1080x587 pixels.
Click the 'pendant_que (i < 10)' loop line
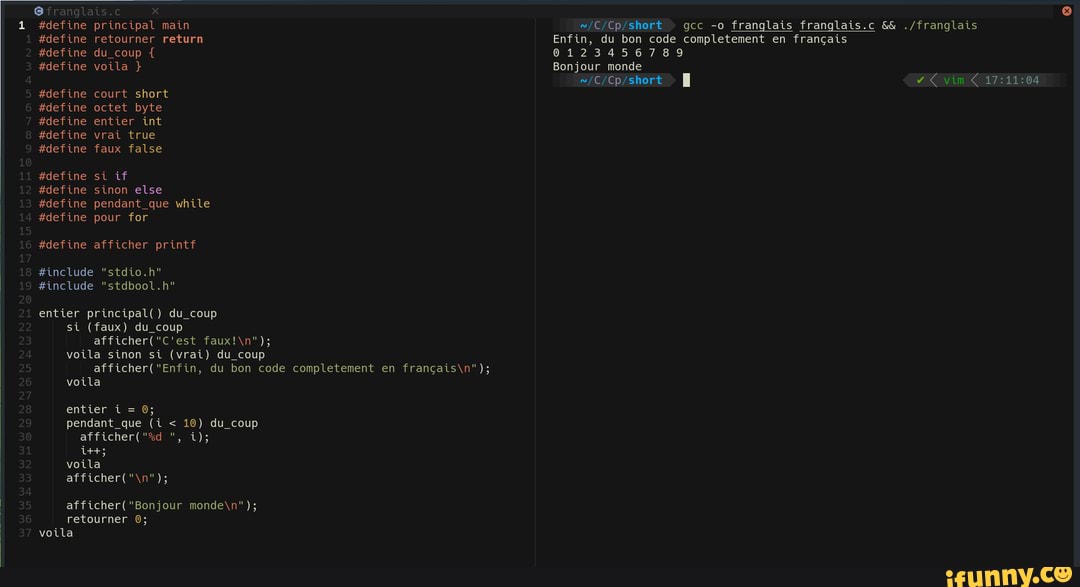tap(161, 423)
